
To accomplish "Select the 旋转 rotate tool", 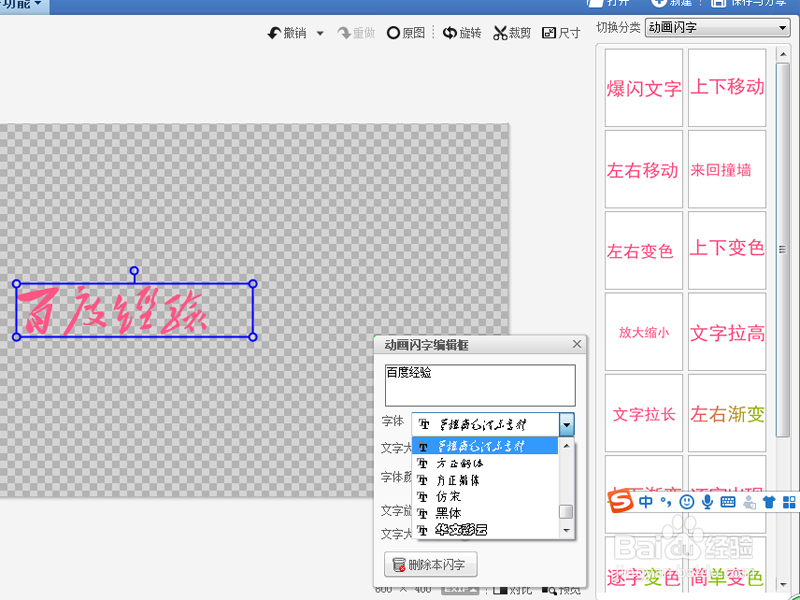I will (462, 33).
